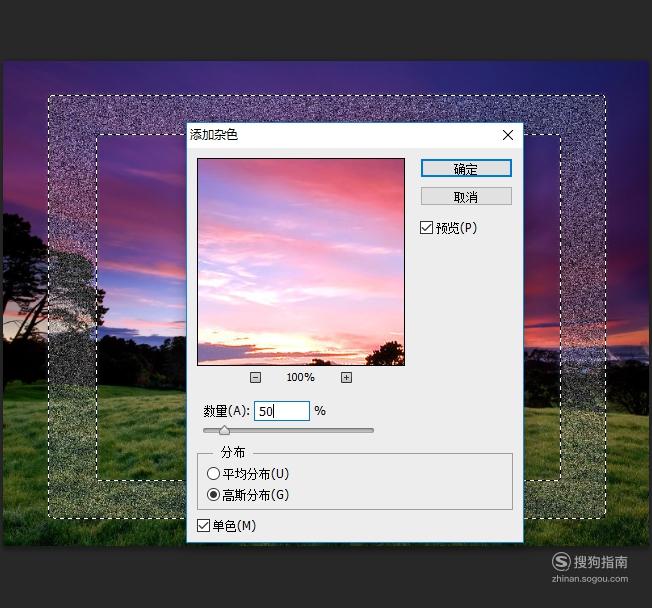
Task: Click the 添加杂色 dialog title
Action: tap(214, 135)
